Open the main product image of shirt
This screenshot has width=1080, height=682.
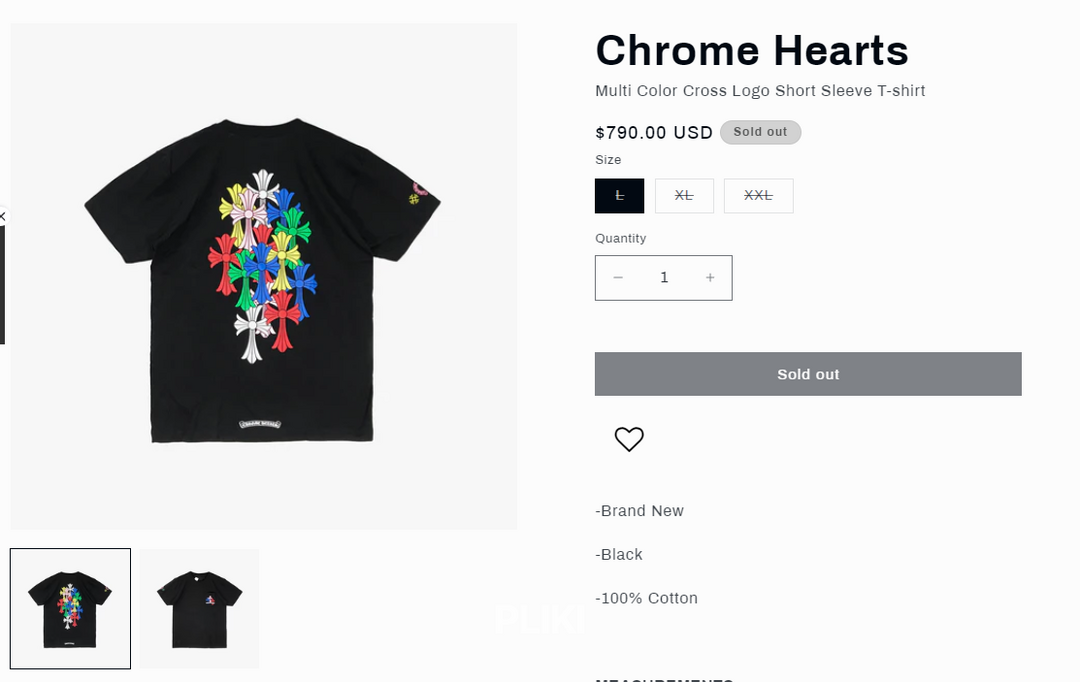pyautogui.click(x=264, y=277)
